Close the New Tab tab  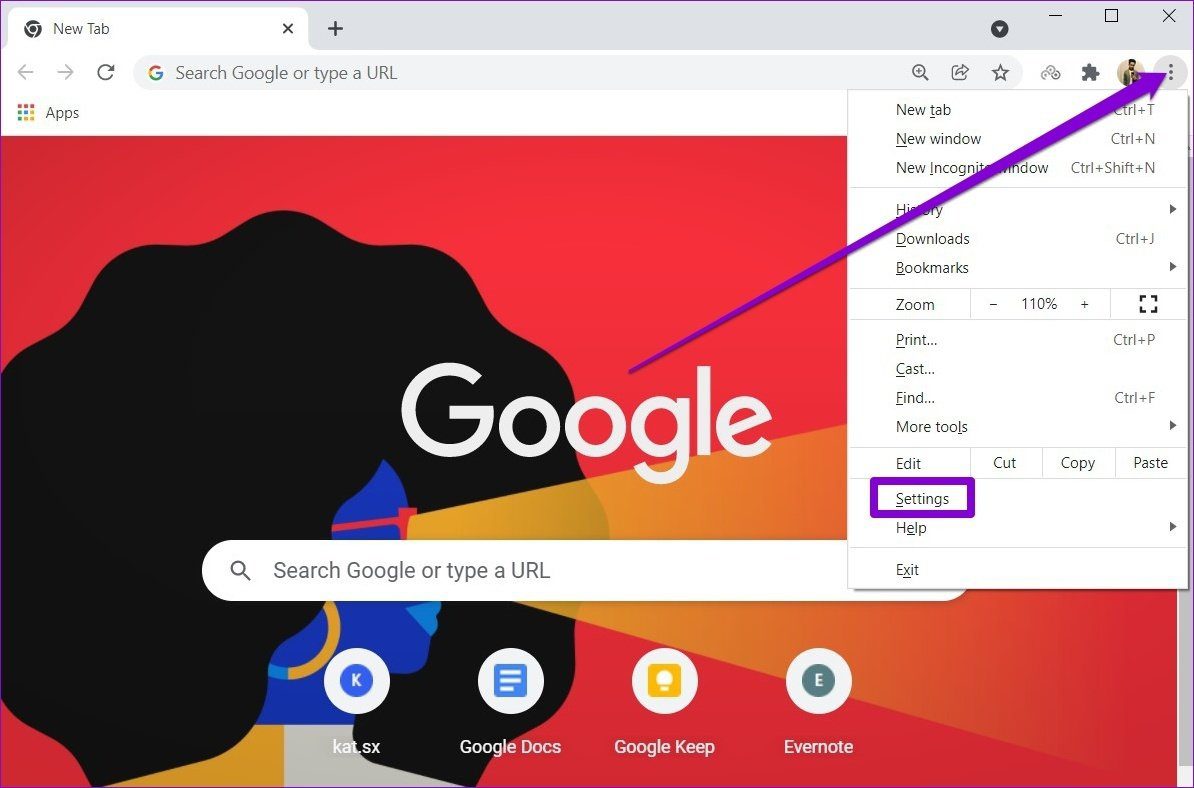pyautogui.click(x=288, y=28)
